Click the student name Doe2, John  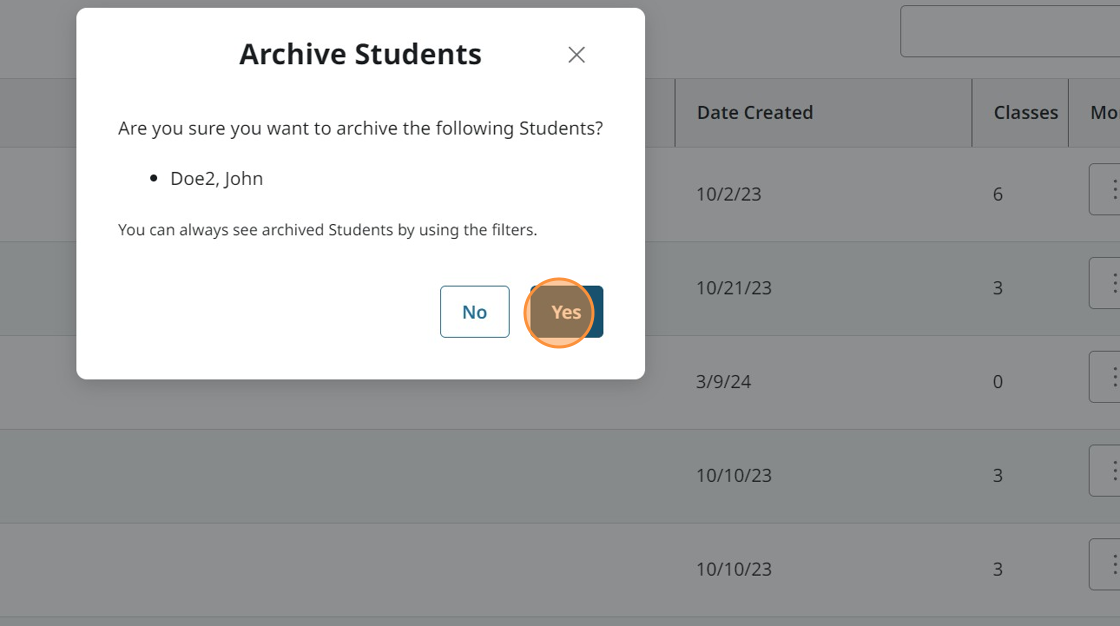(216, 179)
